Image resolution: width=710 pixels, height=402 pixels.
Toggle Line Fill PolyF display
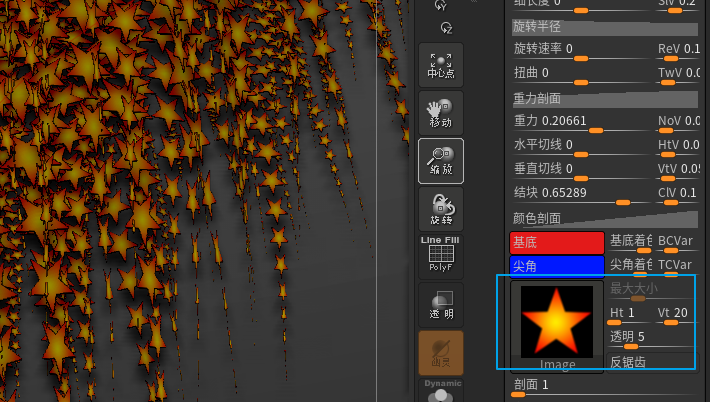tap(441, 257)
